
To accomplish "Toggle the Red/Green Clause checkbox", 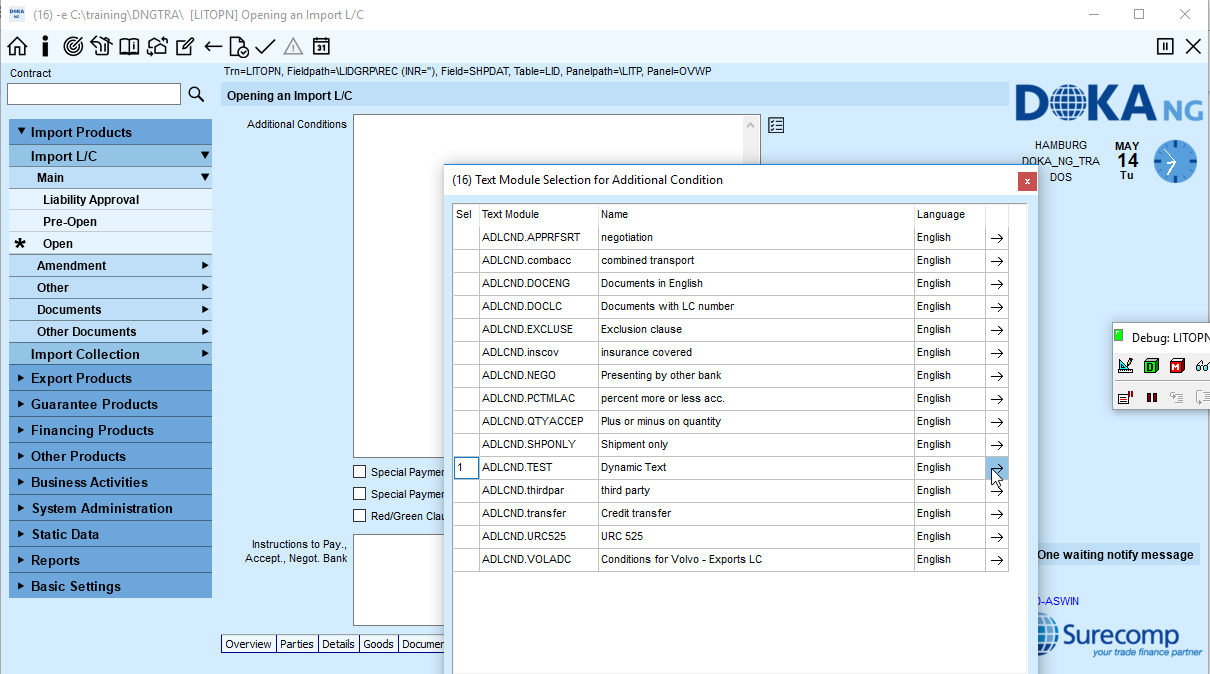I will 360,516.
